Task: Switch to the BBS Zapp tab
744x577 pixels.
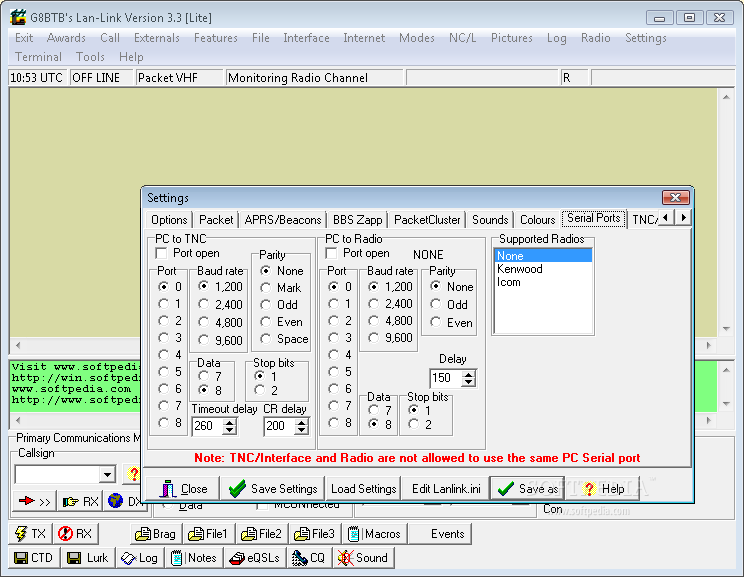Action: click(x=357, y=220)
